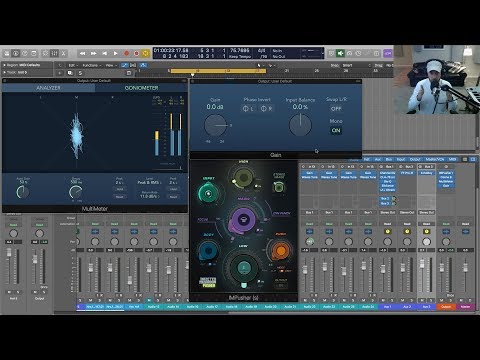This screenshot has width=480, height=360.
Task: Expand the Track disclosure triangle in Inspector
Action: tap(4, 72)
